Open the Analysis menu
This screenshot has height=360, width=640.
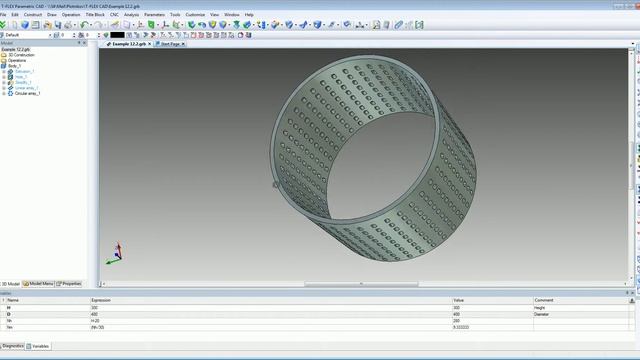[x=131, y=15]
